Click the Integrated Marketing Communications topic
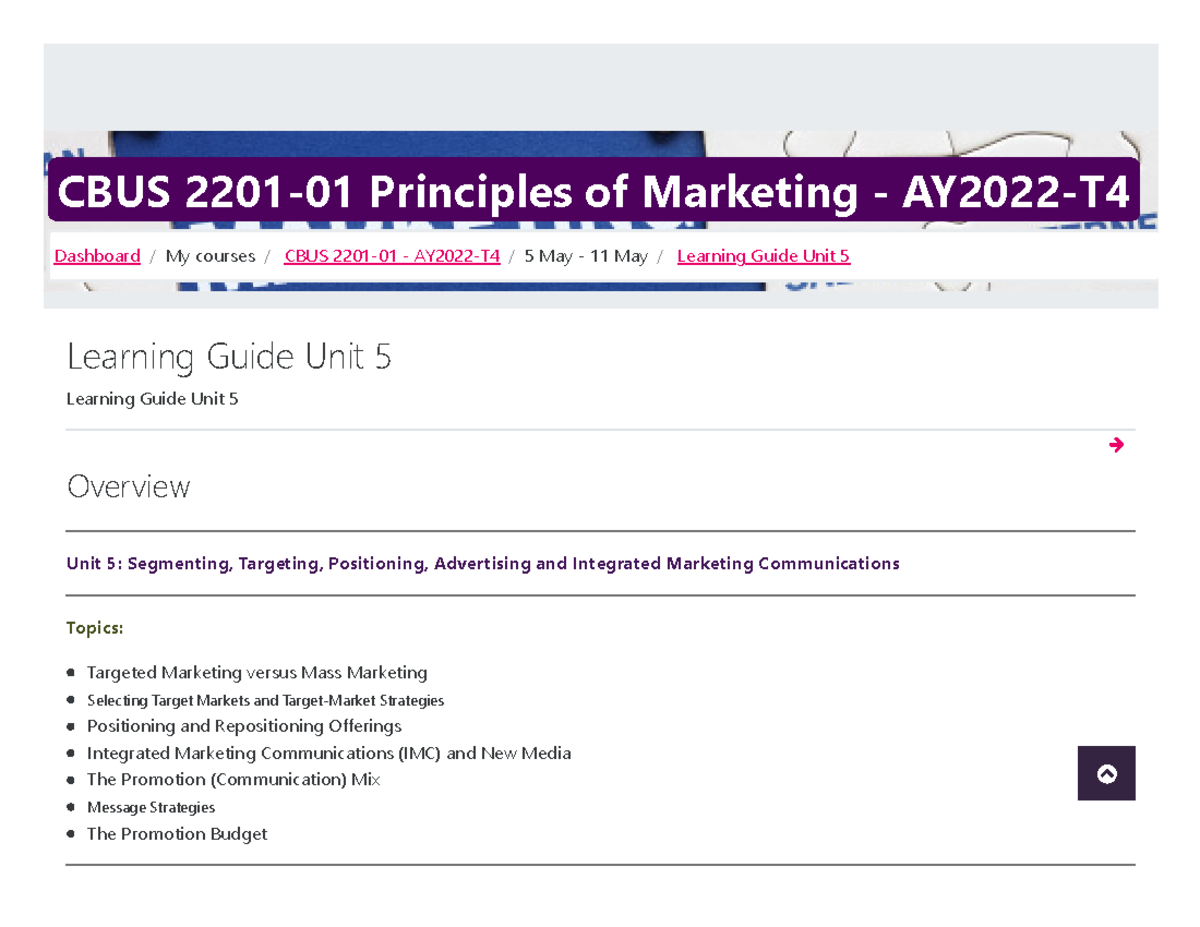The image size is (1200, 927). pyautogui.click(x=330, y=753)
